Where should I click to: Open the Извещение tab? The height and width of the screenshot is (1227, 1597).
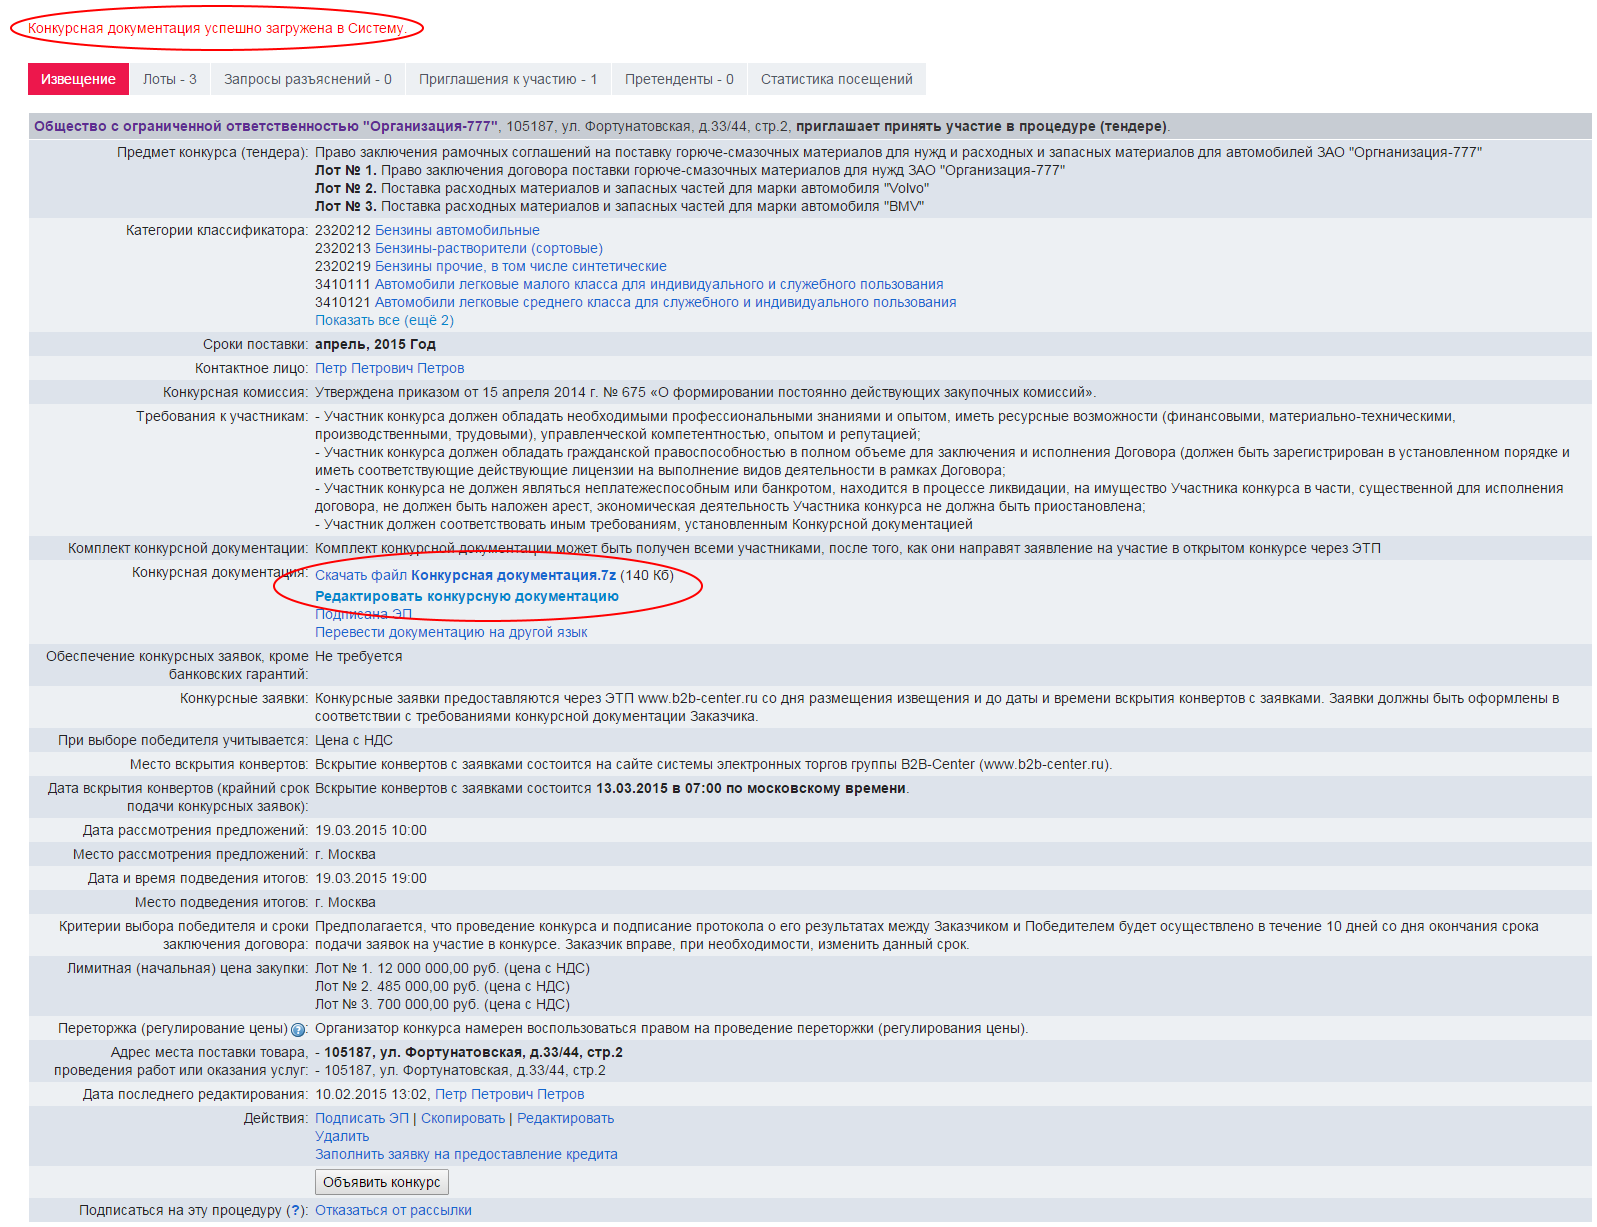(78, 79)
